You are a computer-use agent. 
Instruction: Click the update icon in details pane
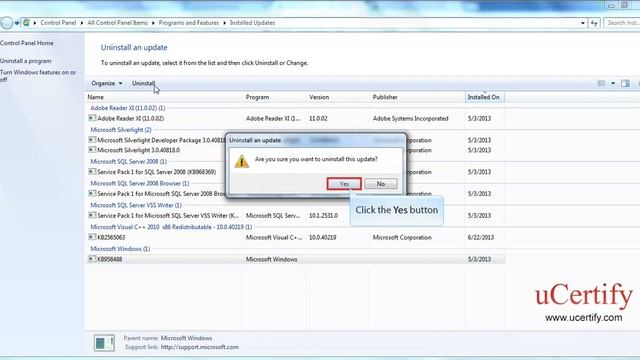(104, 343)
